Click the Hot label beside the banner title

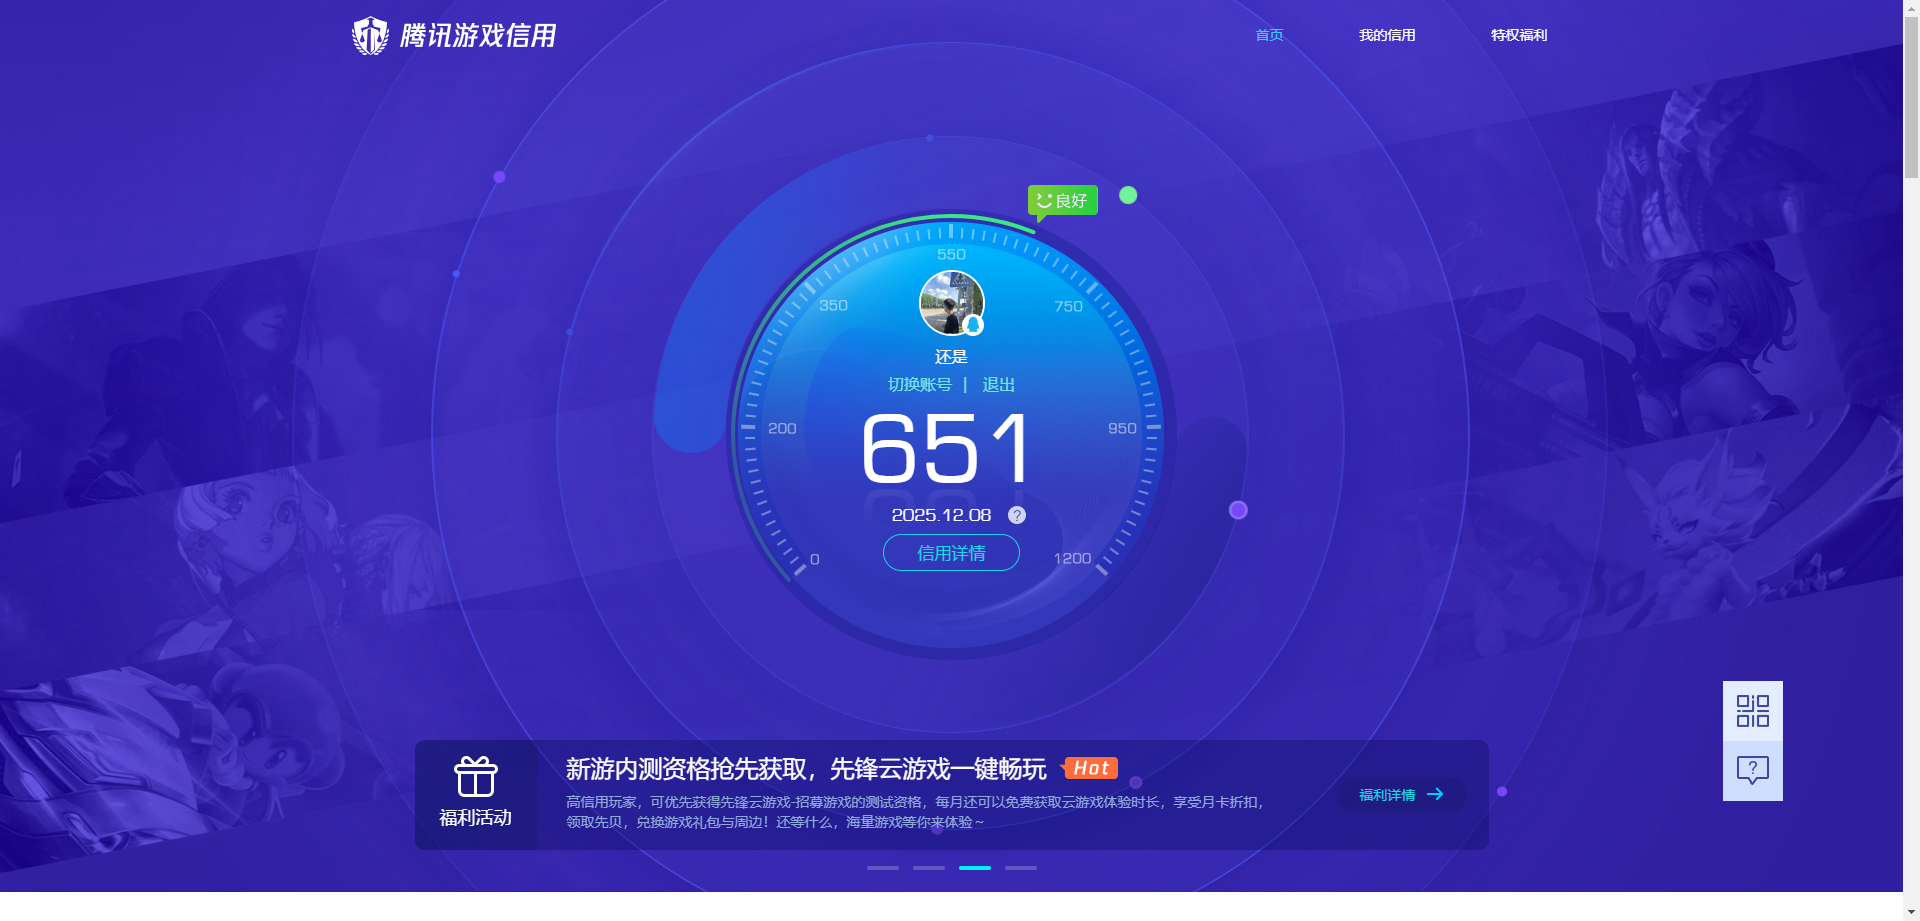pyautogui.click(x=1091, y=767)
